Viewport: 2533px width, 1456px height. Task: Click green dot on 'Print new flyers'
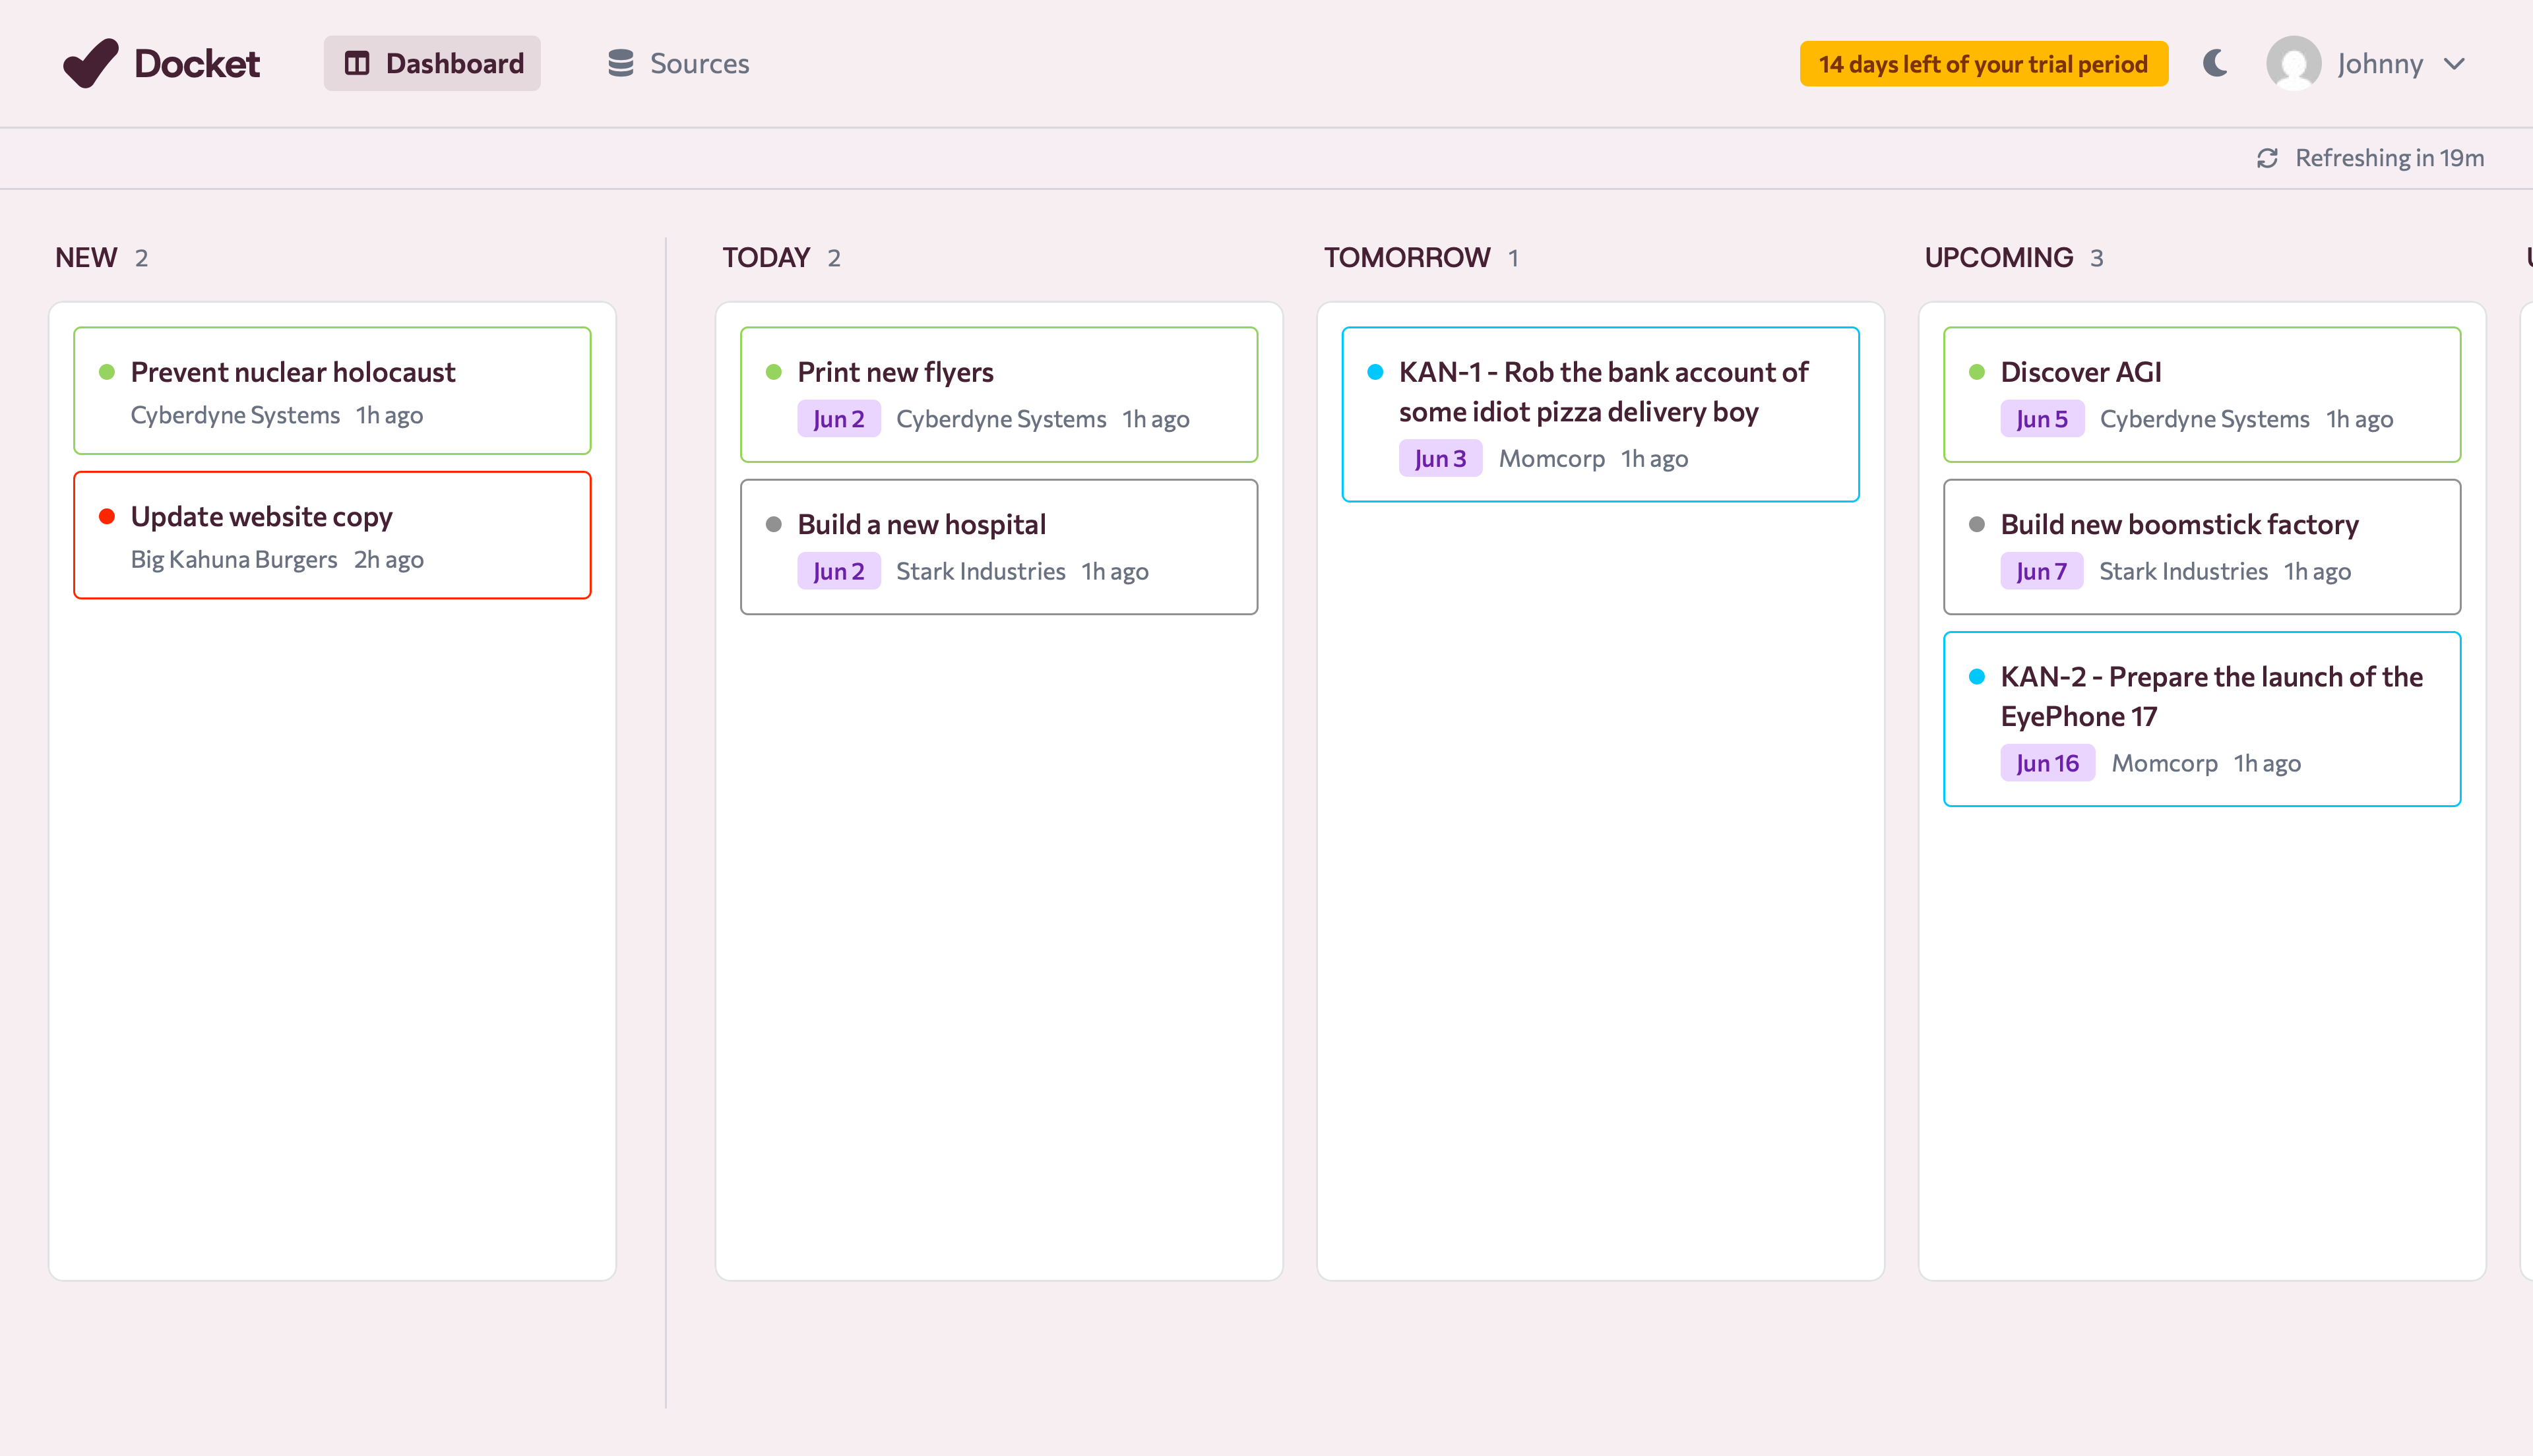(x=774, y=372)
